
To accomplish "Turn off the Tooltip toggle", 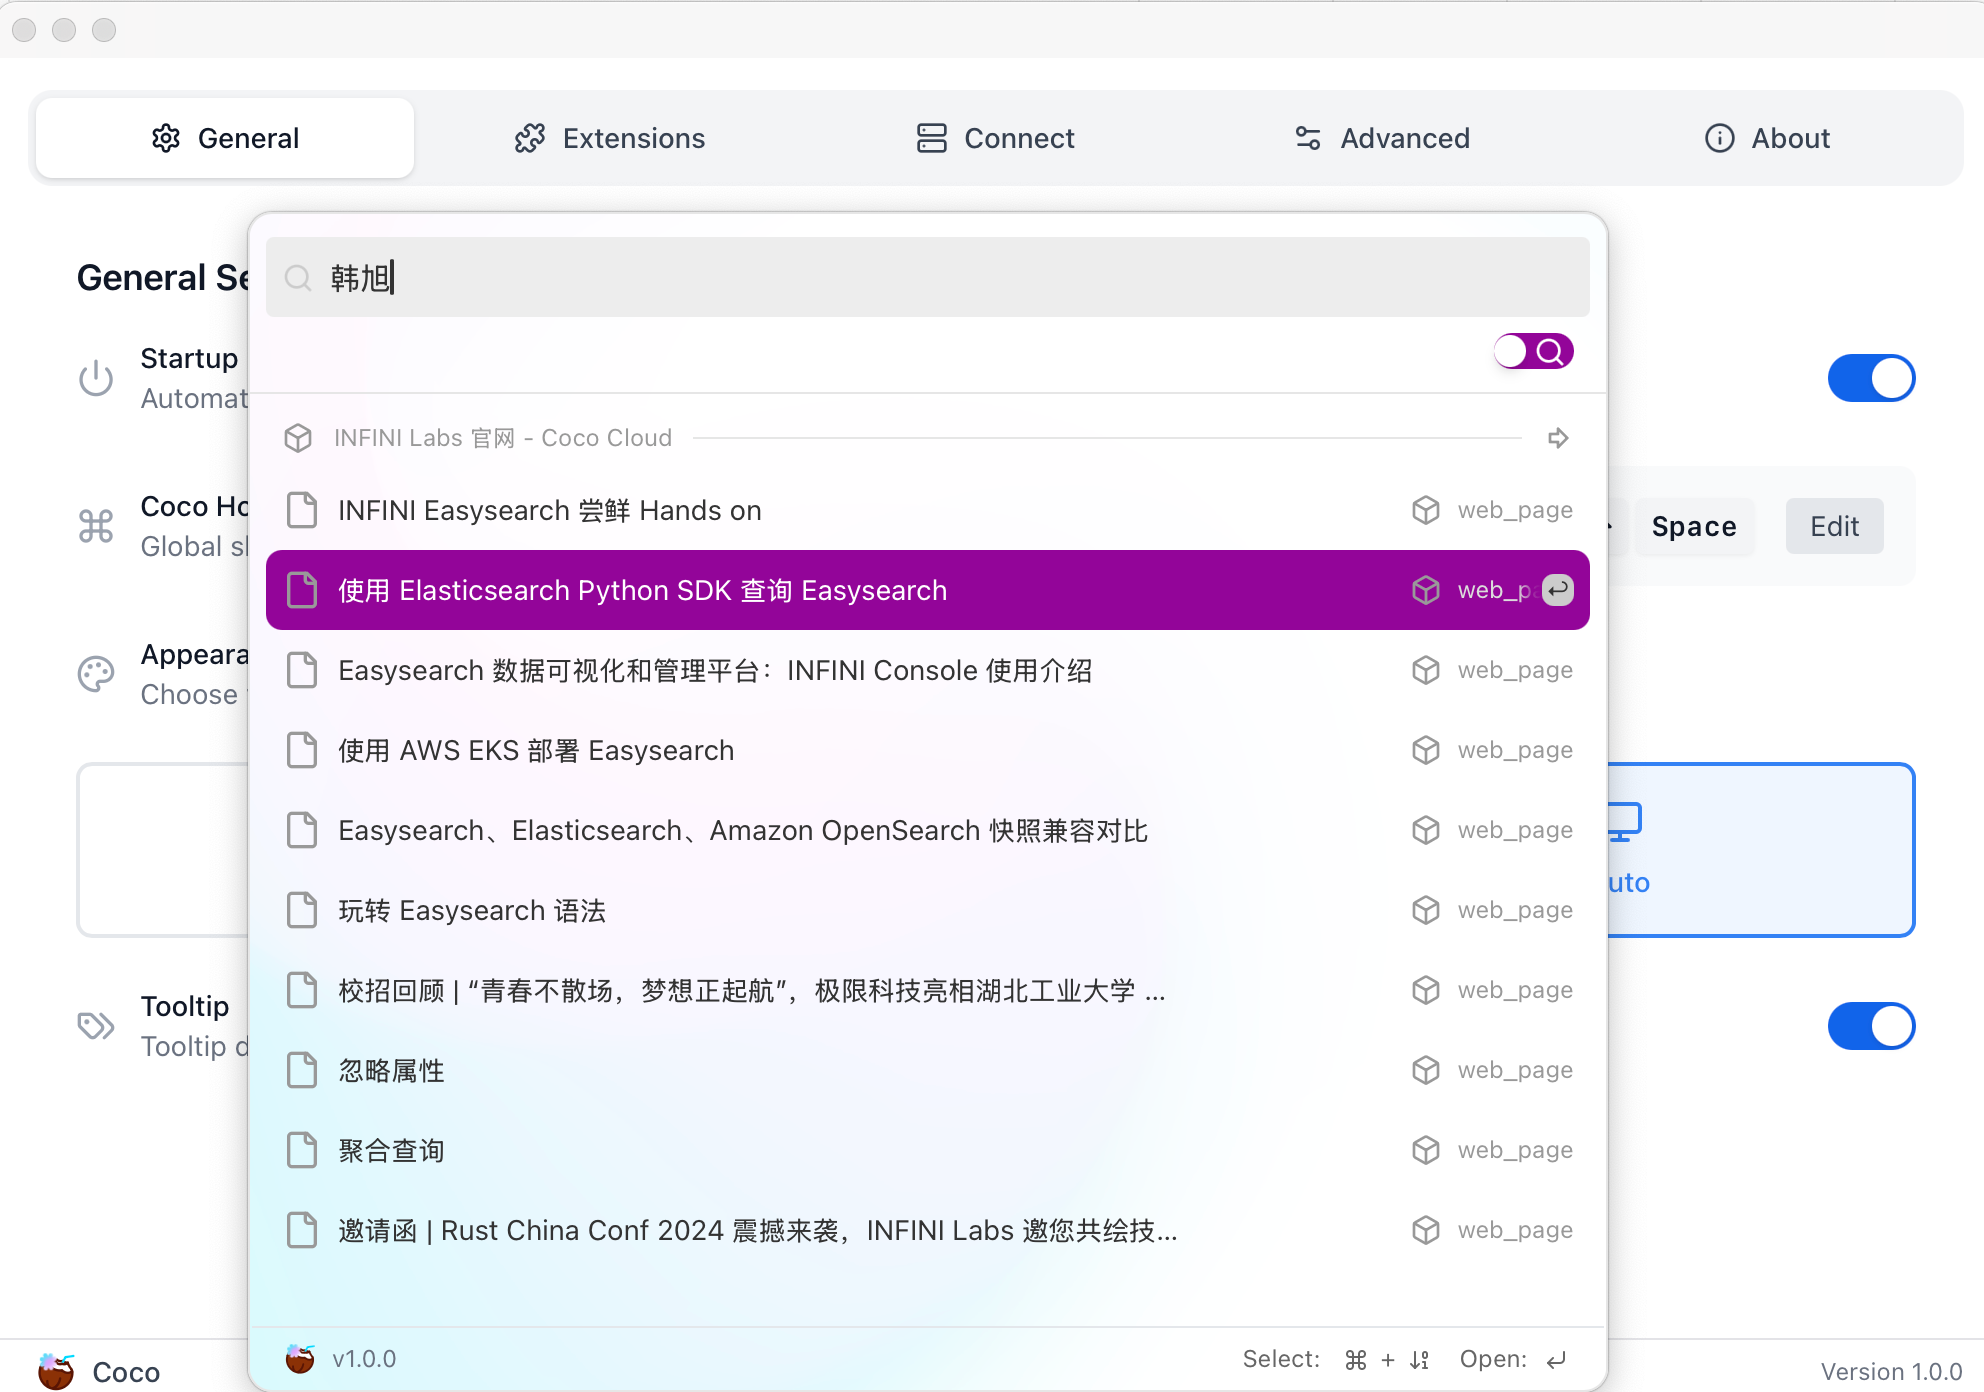I will 1870,1026.
